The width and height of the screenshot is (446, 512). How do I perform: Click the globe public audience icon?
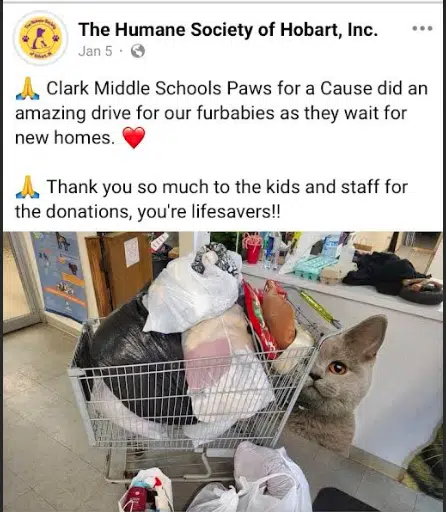(138, 51)
